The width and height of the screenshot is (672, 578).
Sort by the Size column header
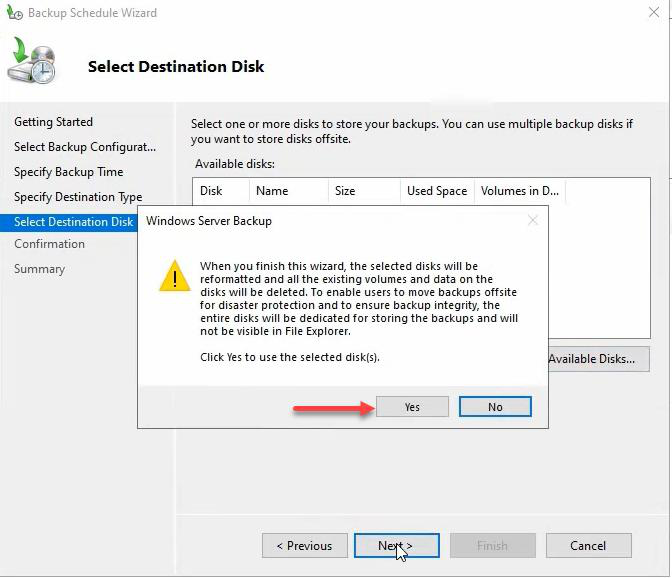coord(364,191)
